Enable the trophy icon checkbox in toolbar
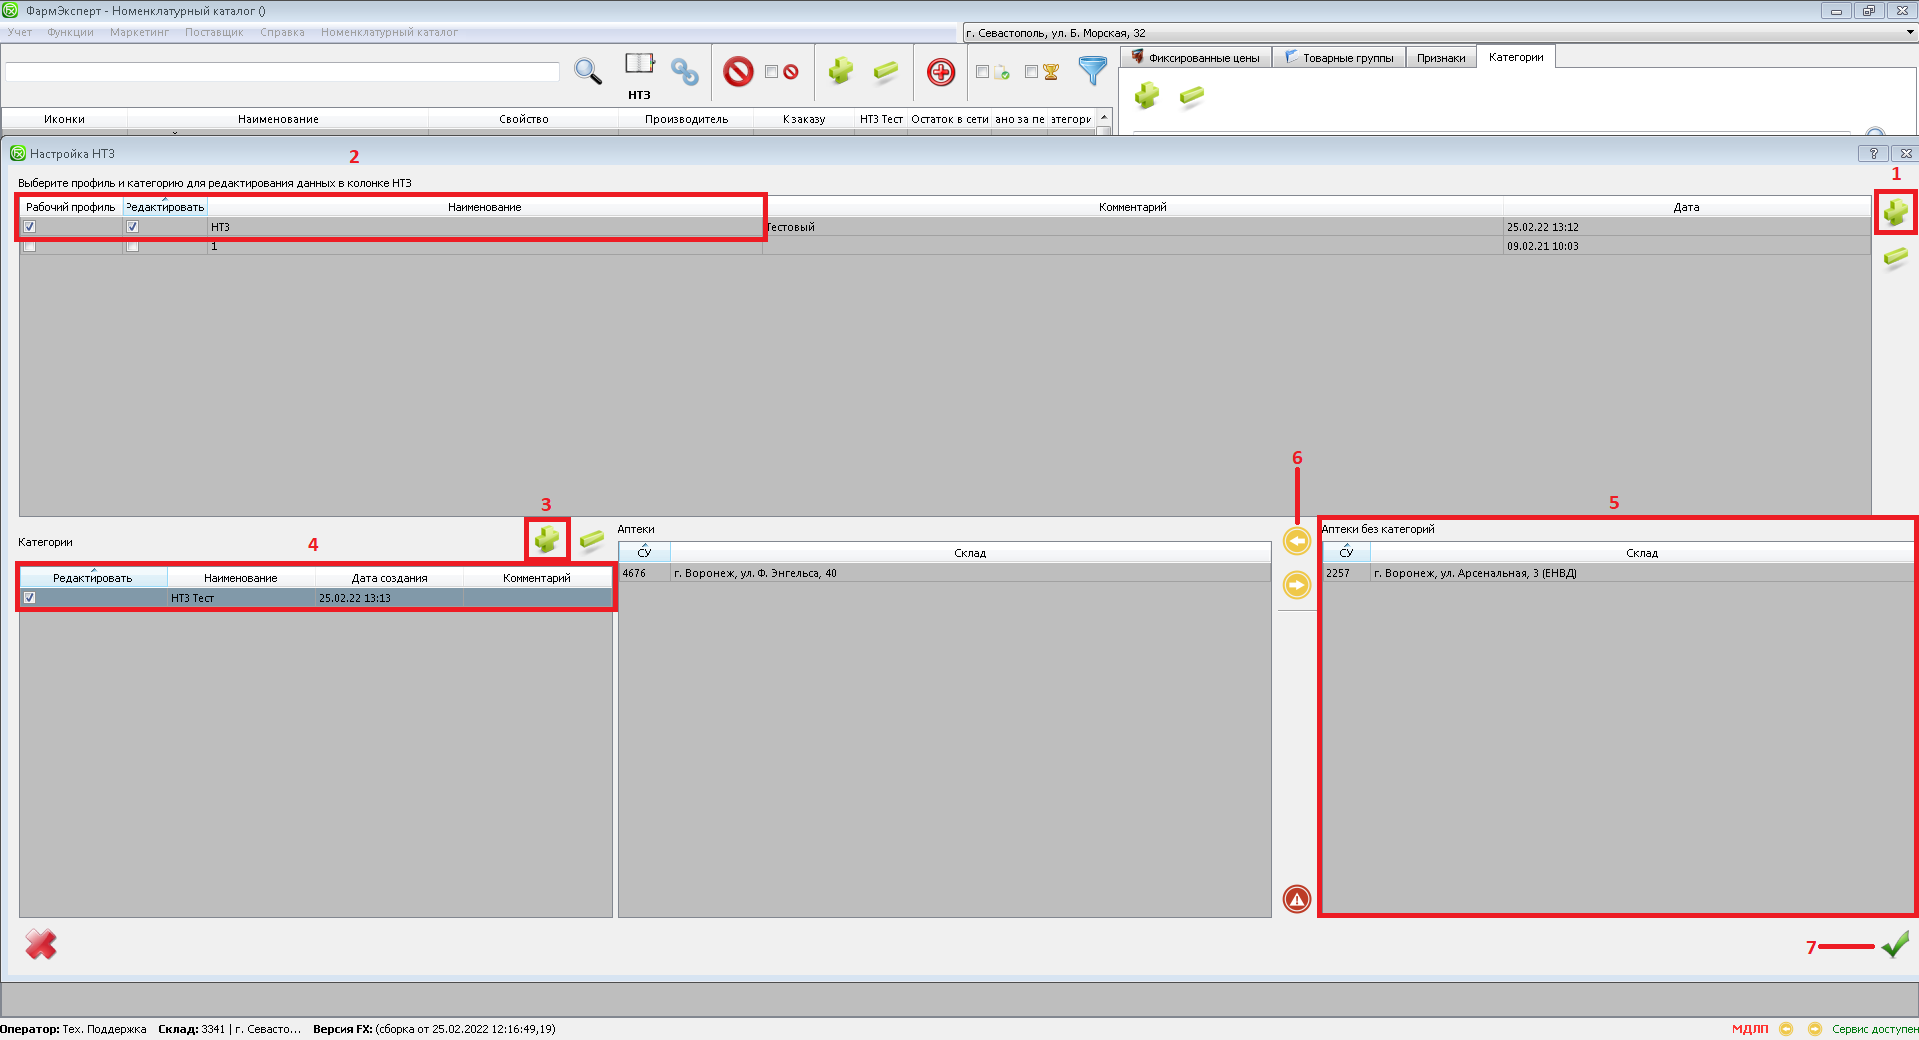 pos(1031,72)
